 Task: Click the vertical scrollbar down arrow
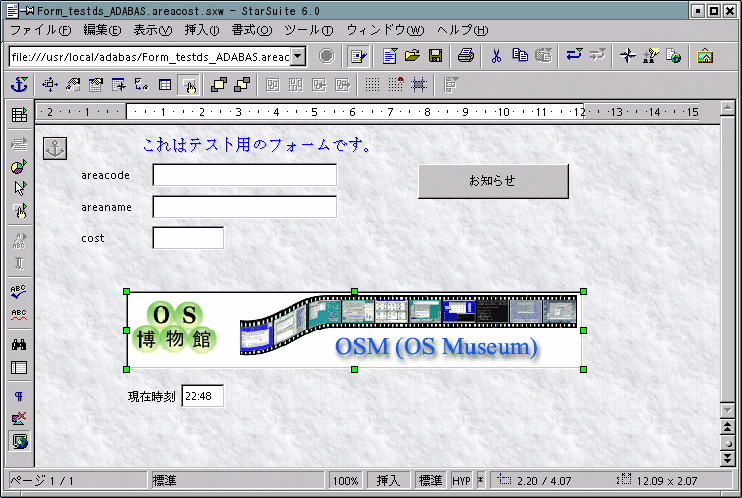coord(727,409)
